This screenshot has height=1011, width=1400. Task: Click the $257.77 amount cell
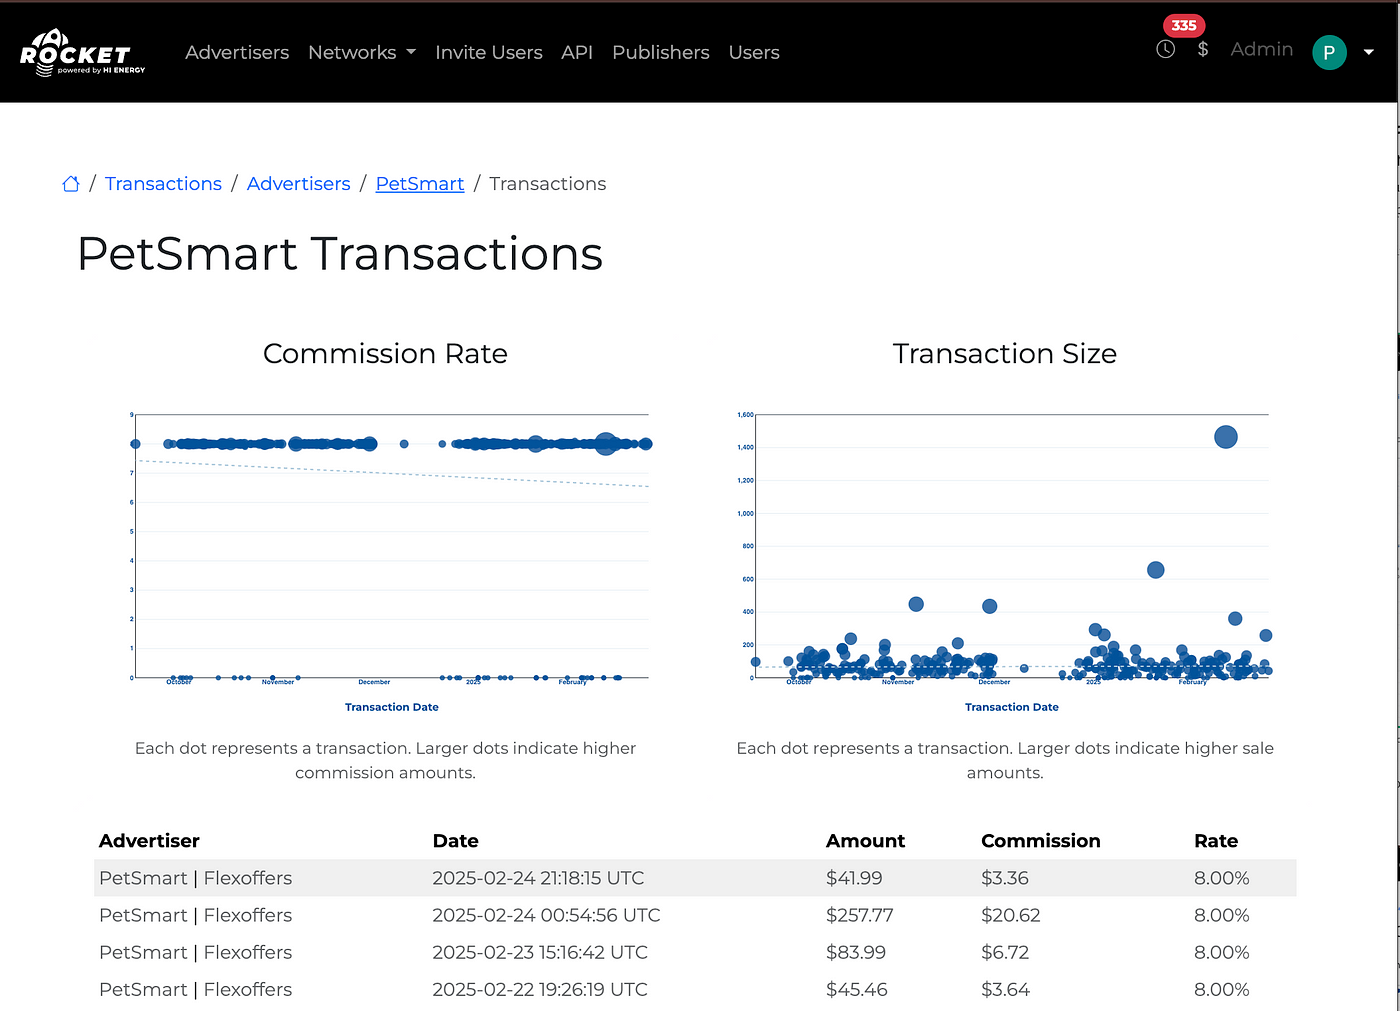tap(860, 915)
